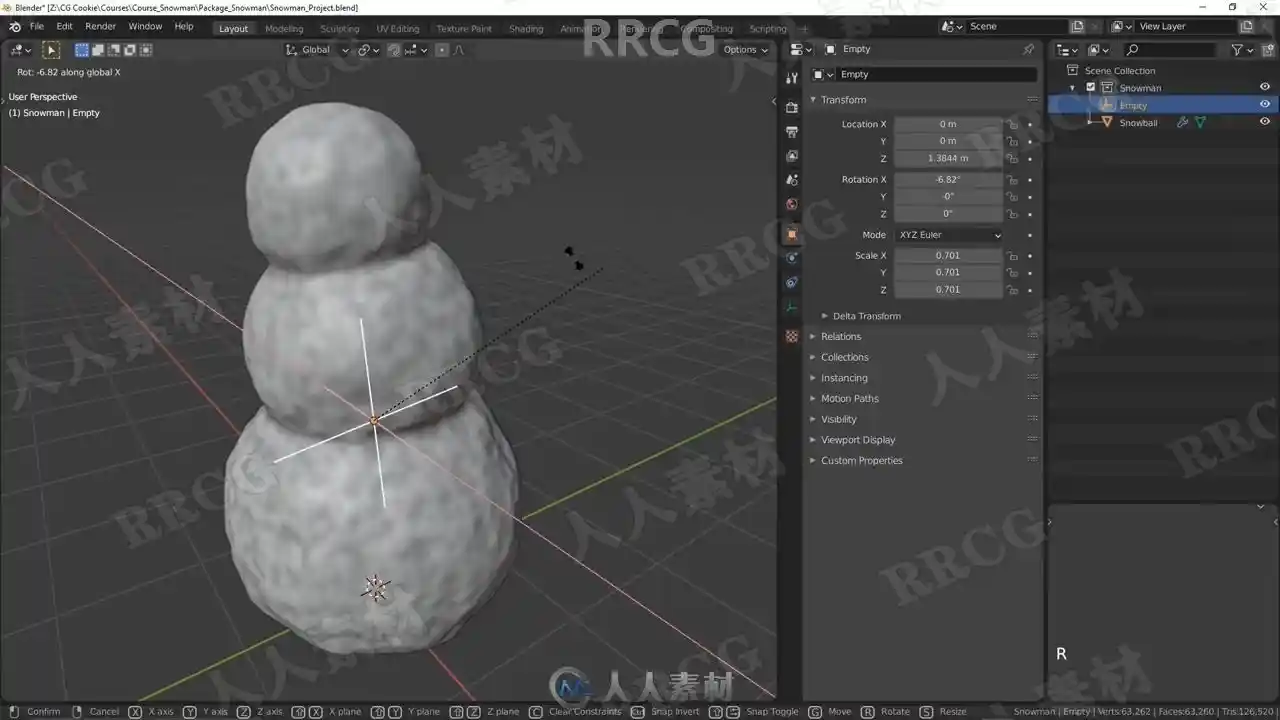Screen dimensions: 1280x720
Task: Open the World properties tab icon
Action: pyautogui.click(x=792, y=204)
